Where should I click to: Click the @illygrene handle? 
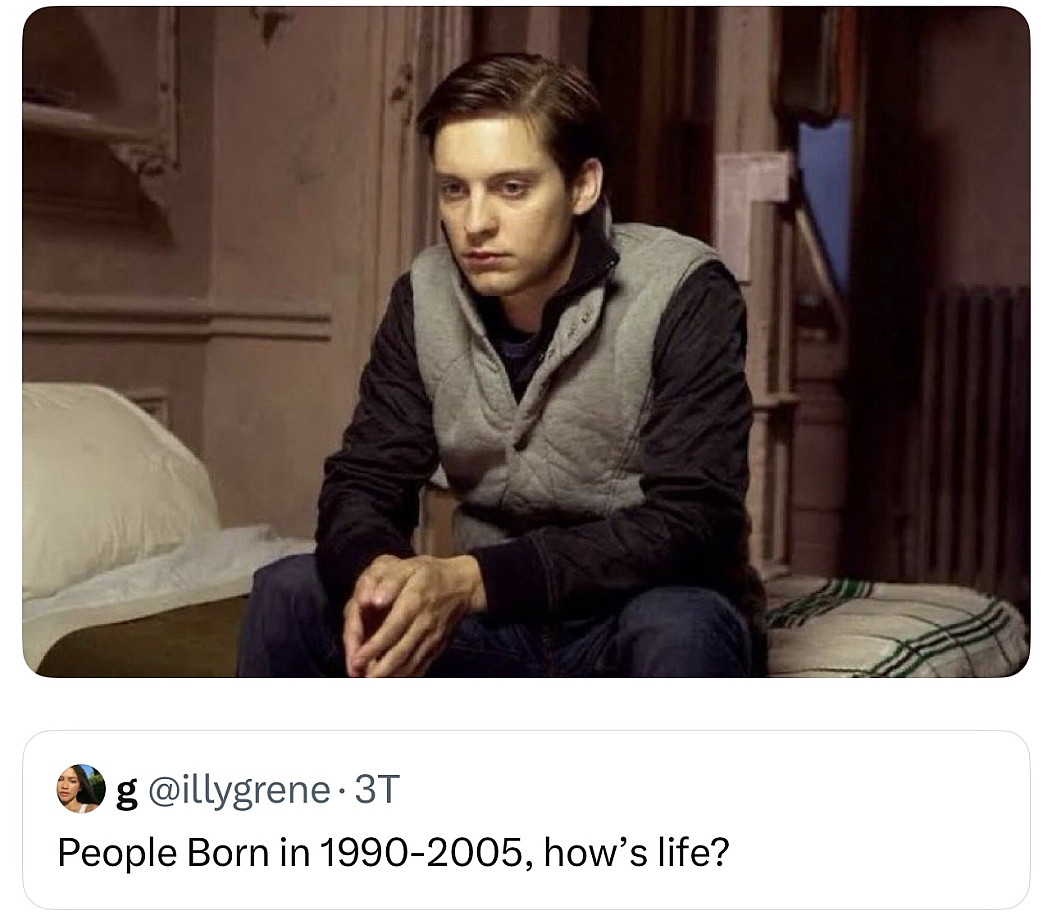239,790
